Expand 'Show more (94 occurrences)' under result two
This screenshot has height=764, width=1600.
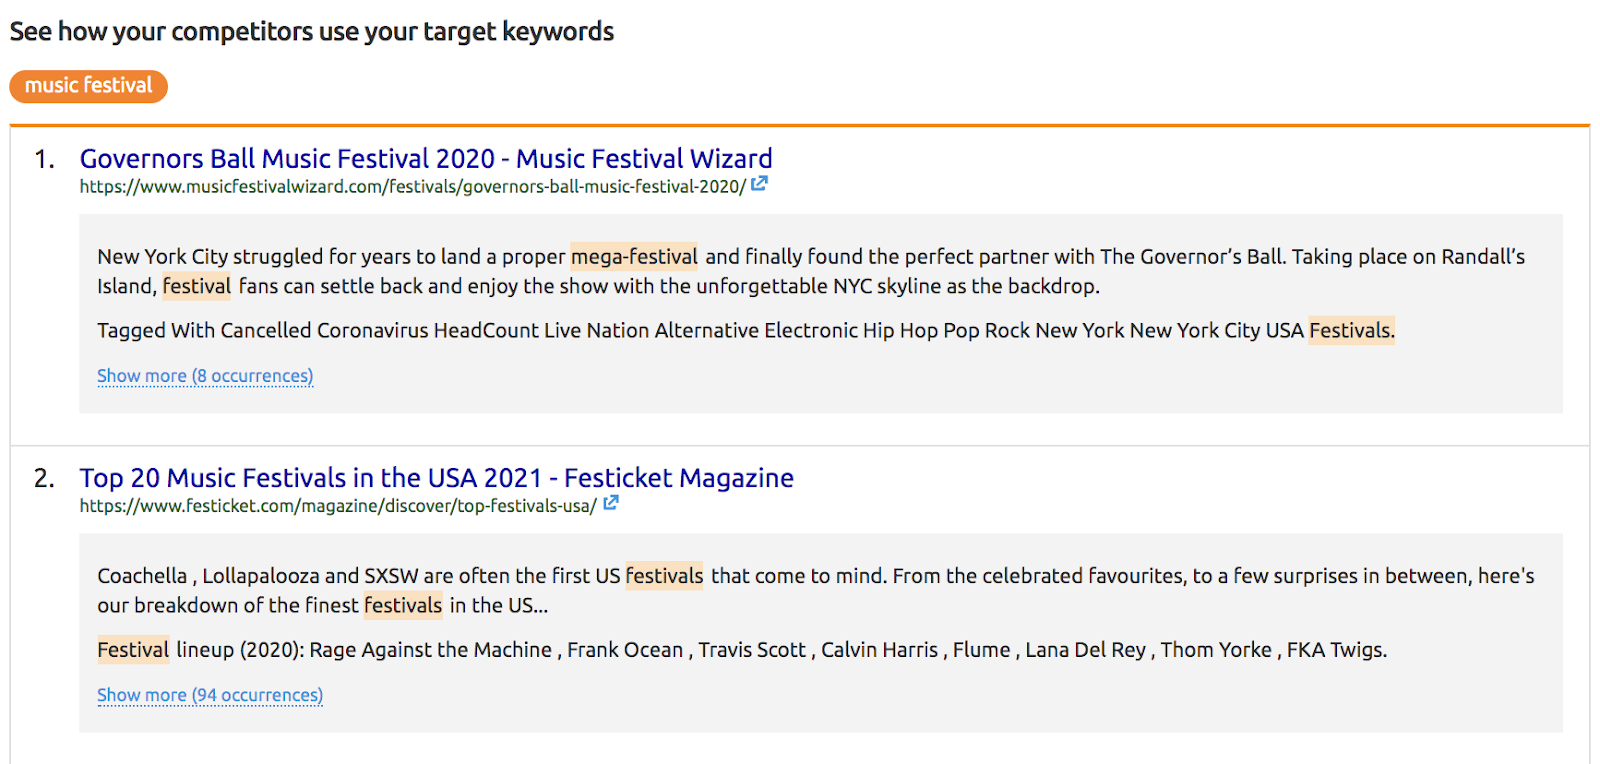209,694
